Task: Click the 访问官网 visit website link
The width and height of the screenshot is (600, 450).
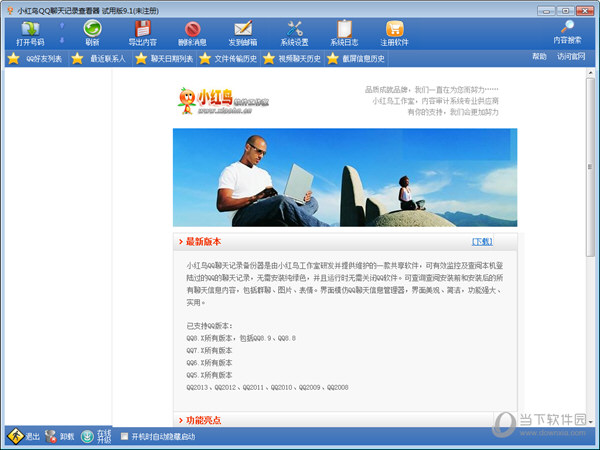Action: 571,57
